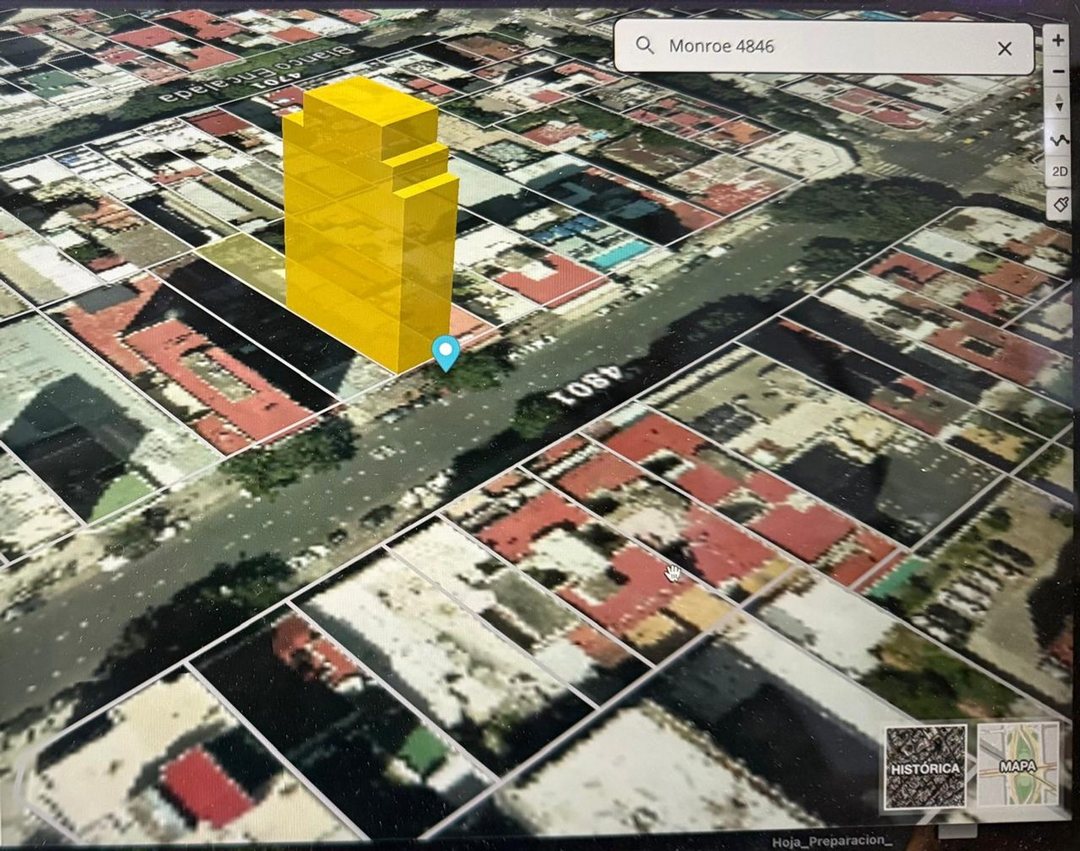Switch the map to 2D view

click(x=1059, y=171)
